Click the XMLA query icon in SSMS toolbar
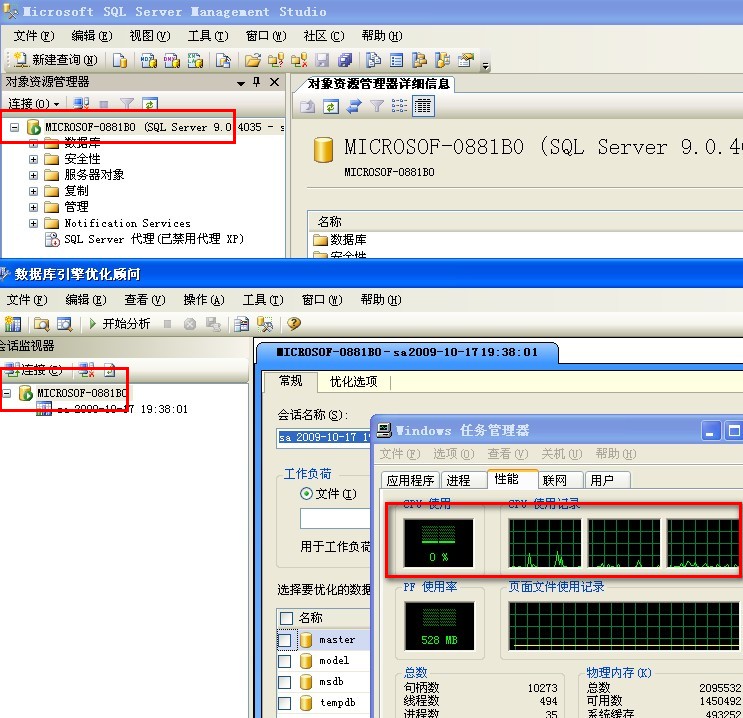This screenshot has width=743, height=718. (195, 60)
